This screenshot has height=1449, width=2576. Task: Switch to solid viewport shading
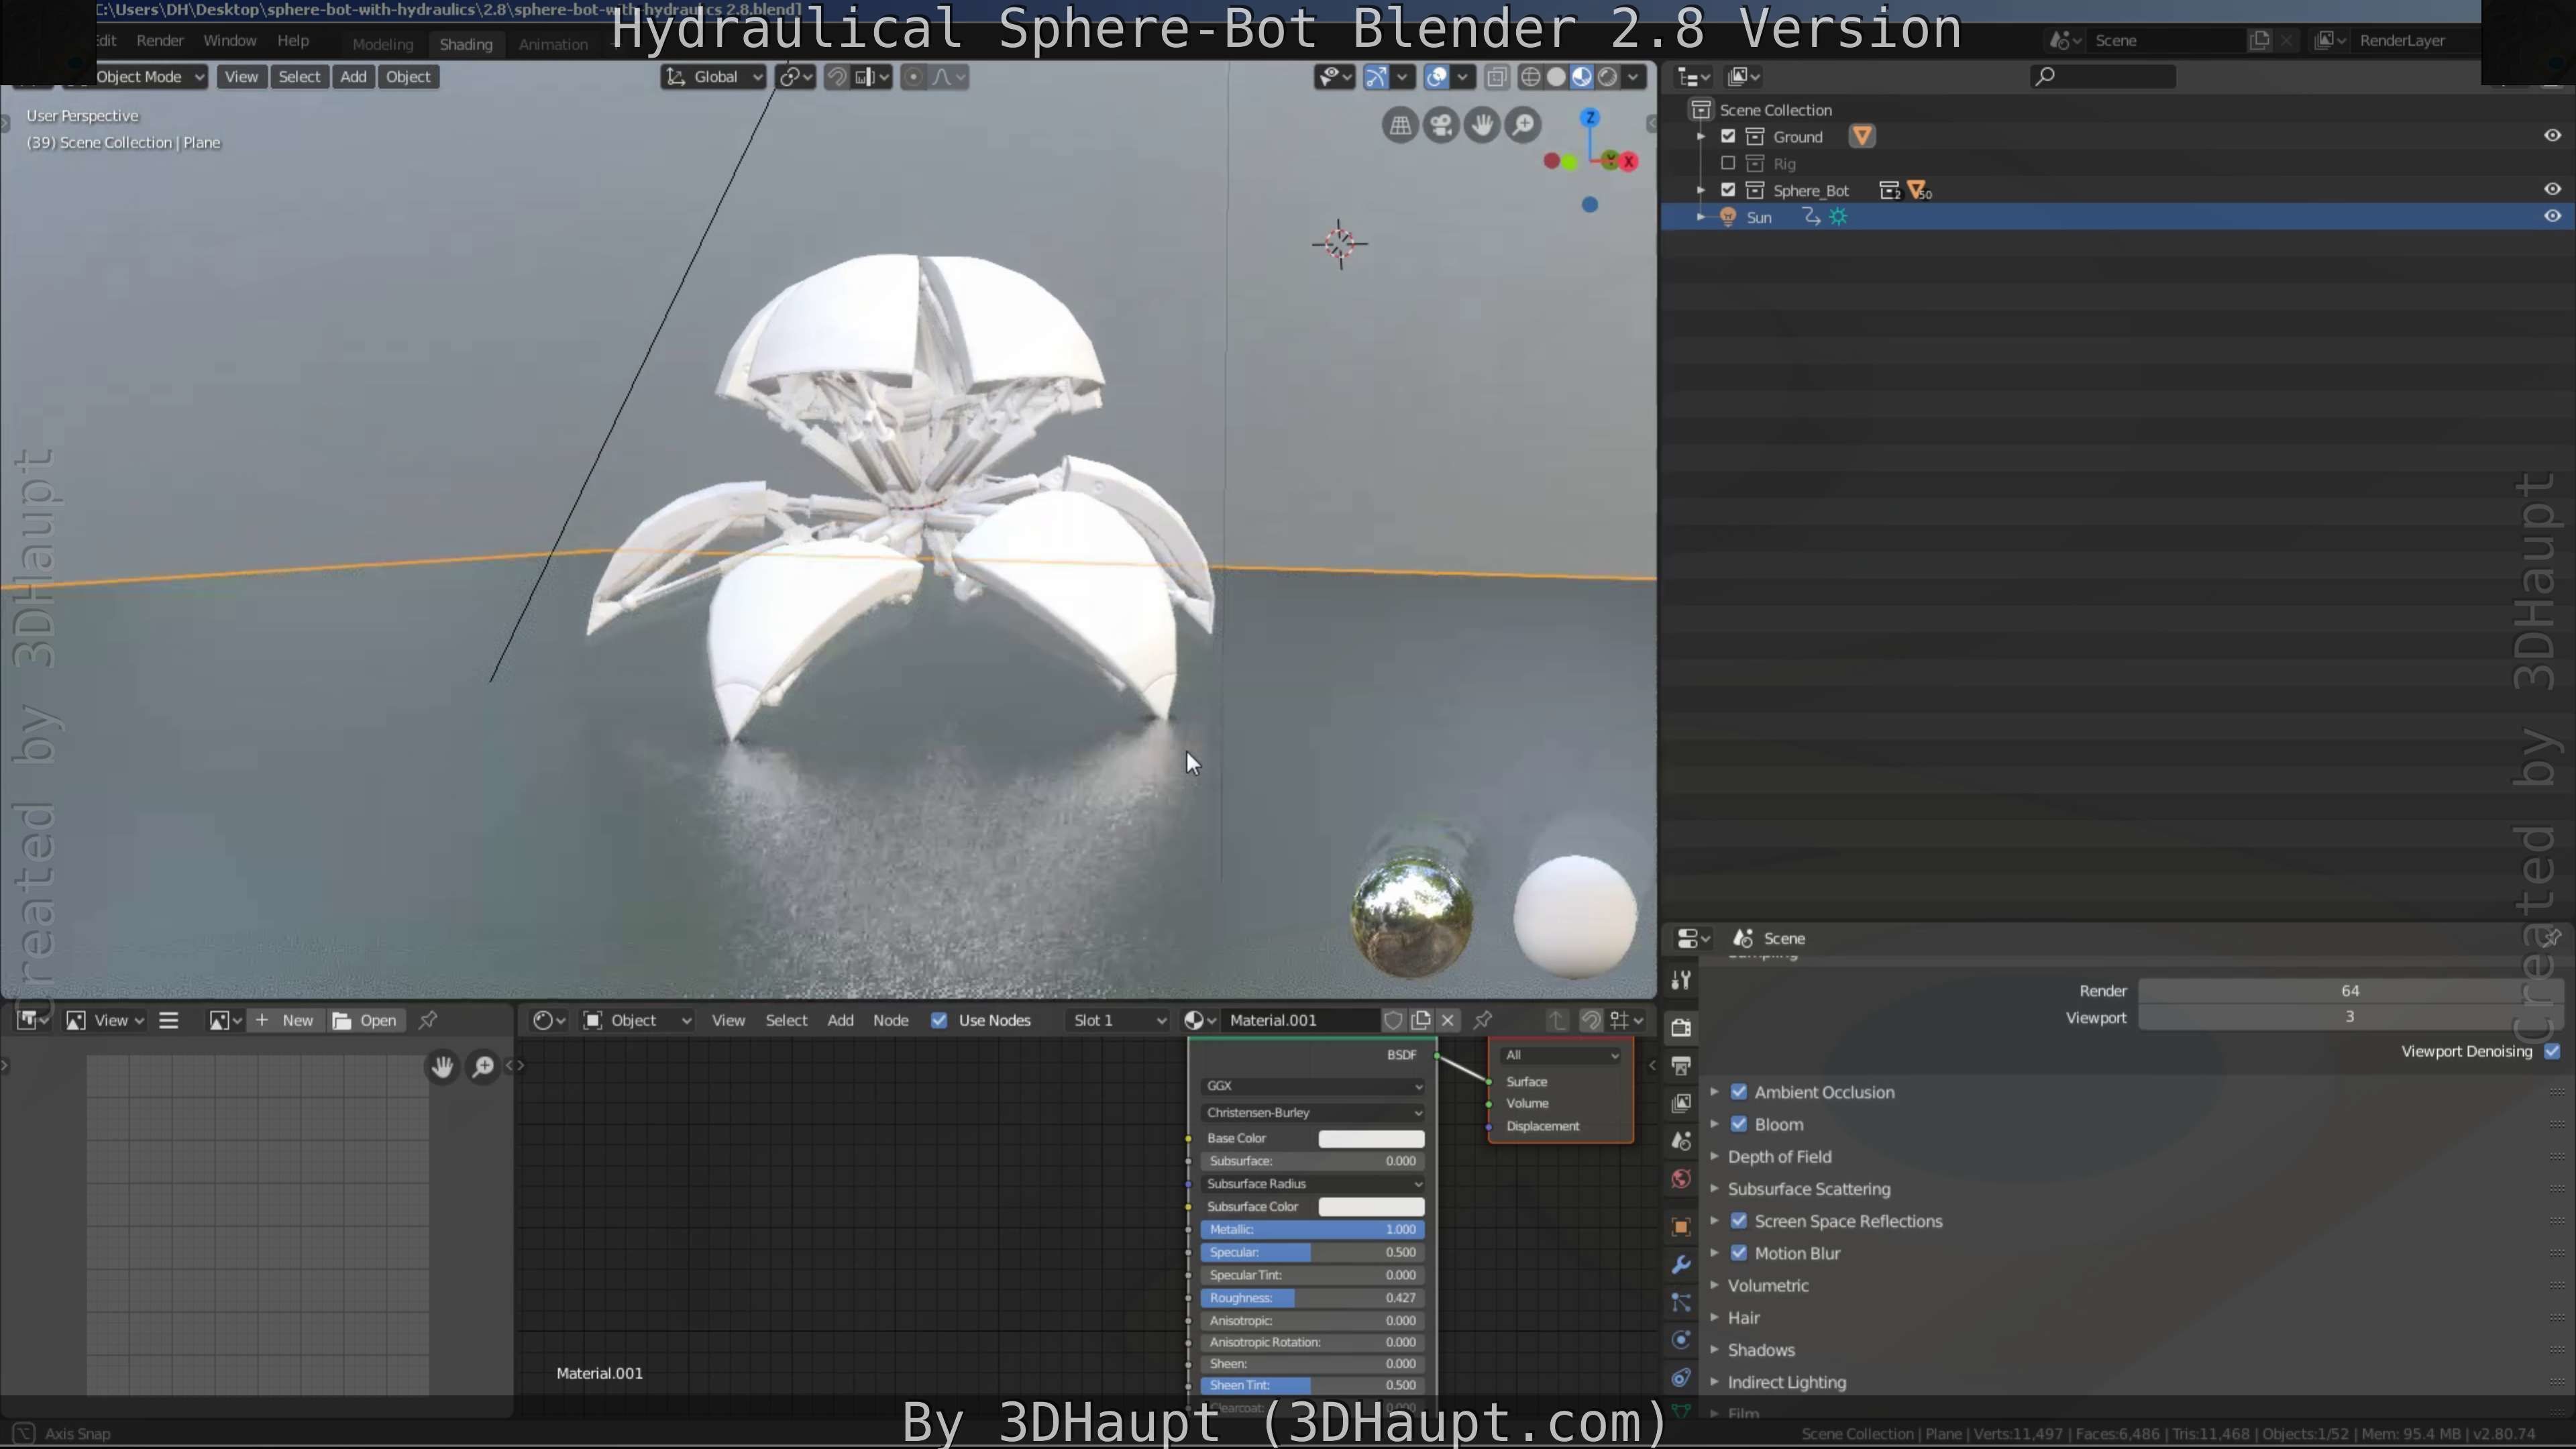click(x=1556, y=77)
